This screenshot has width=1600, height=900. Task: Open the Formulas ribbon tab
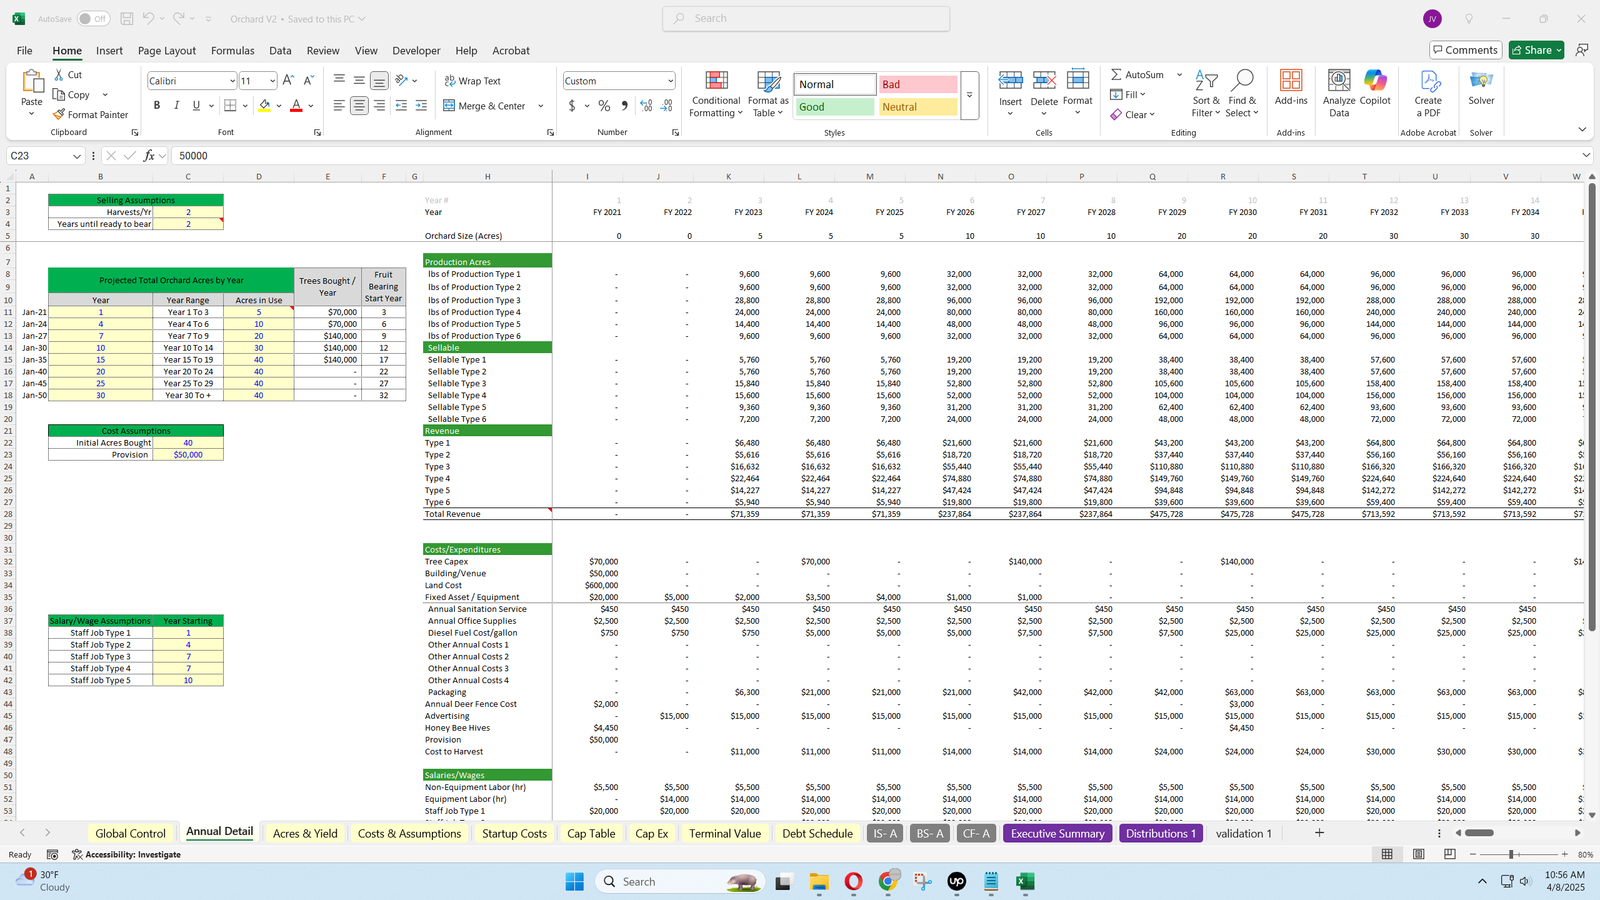[x=232, y=50]
